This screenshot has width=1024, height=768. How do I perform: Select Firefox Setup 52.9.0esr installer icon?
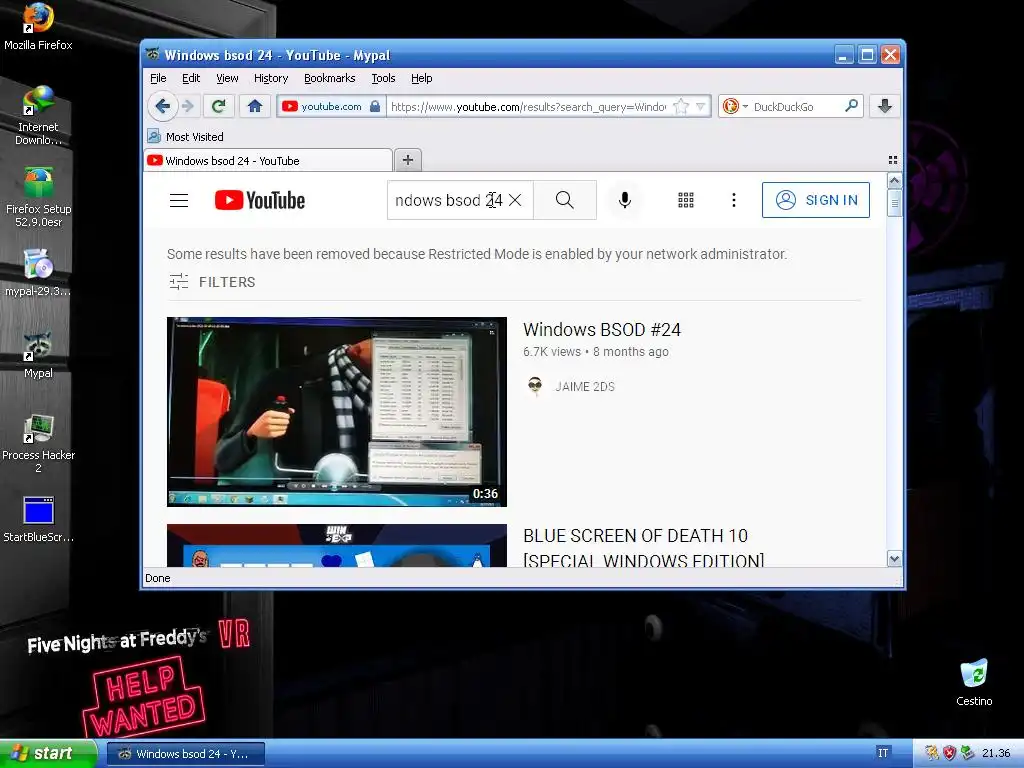[38, 197]
